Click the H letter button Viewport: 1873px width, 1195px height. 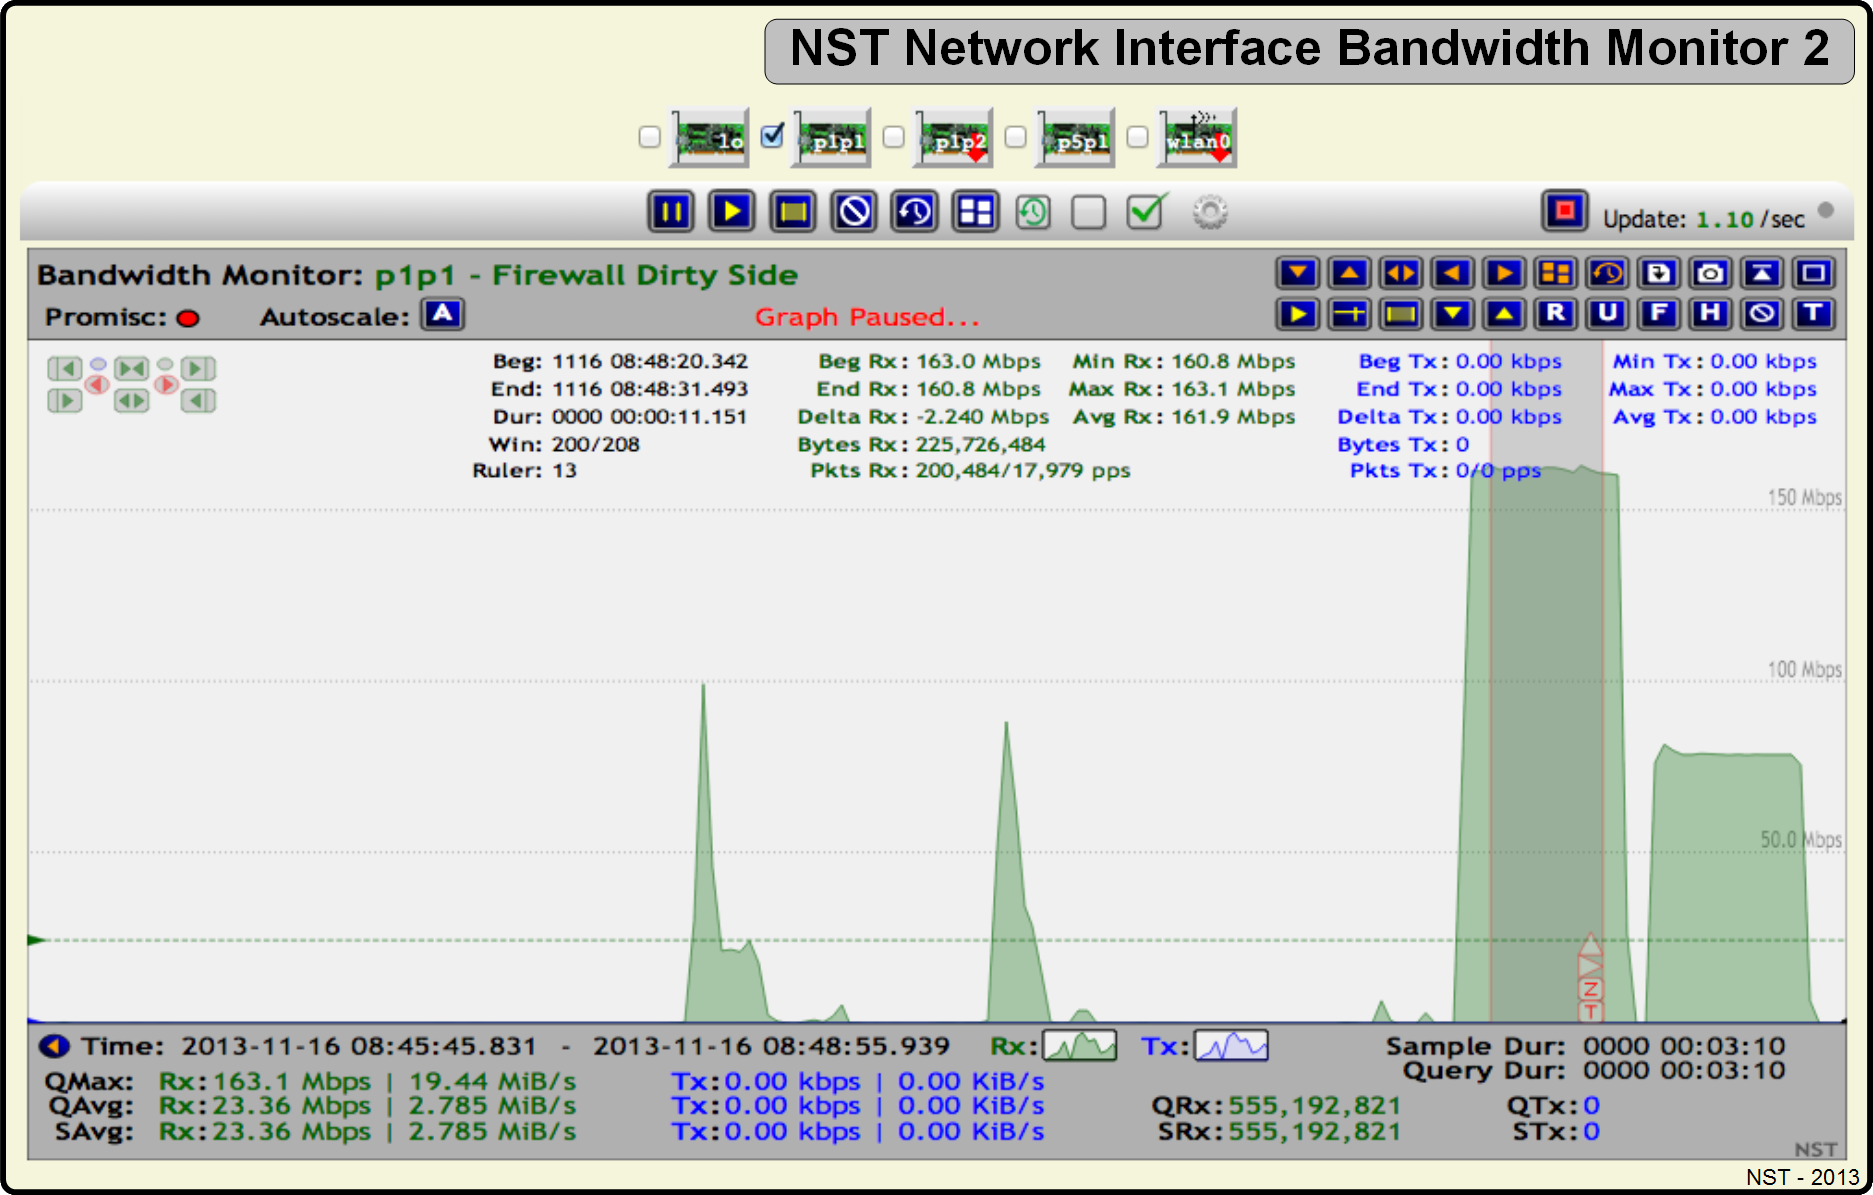pos(1710,314)
